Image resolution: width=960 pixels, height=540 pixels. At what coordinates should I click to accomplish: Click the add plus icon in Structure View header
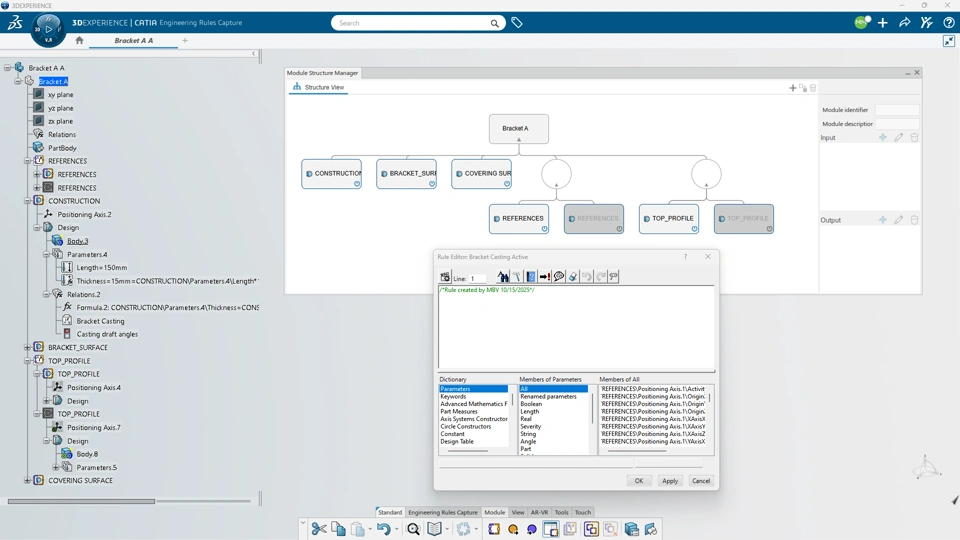point(792,88)
